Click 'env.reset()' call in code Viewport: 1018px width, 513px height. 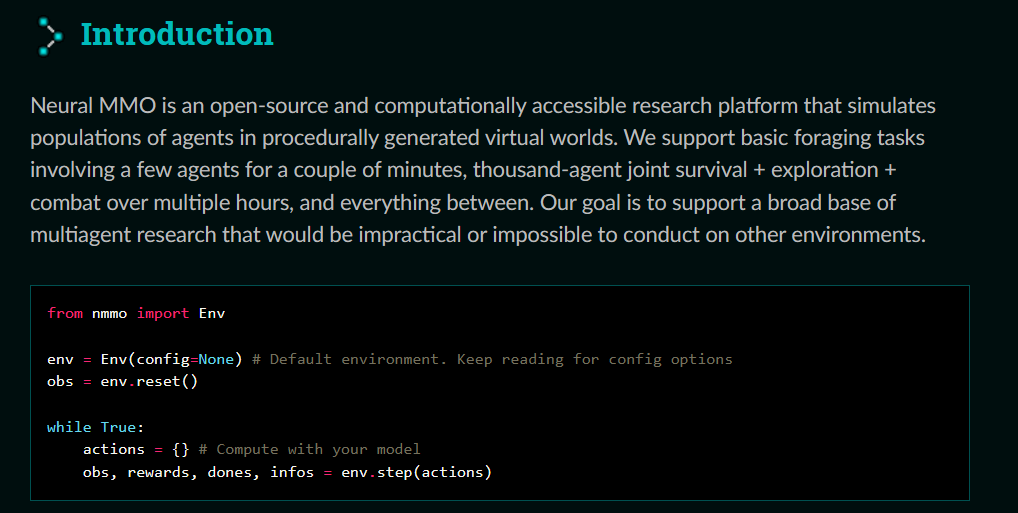(149, 382)
